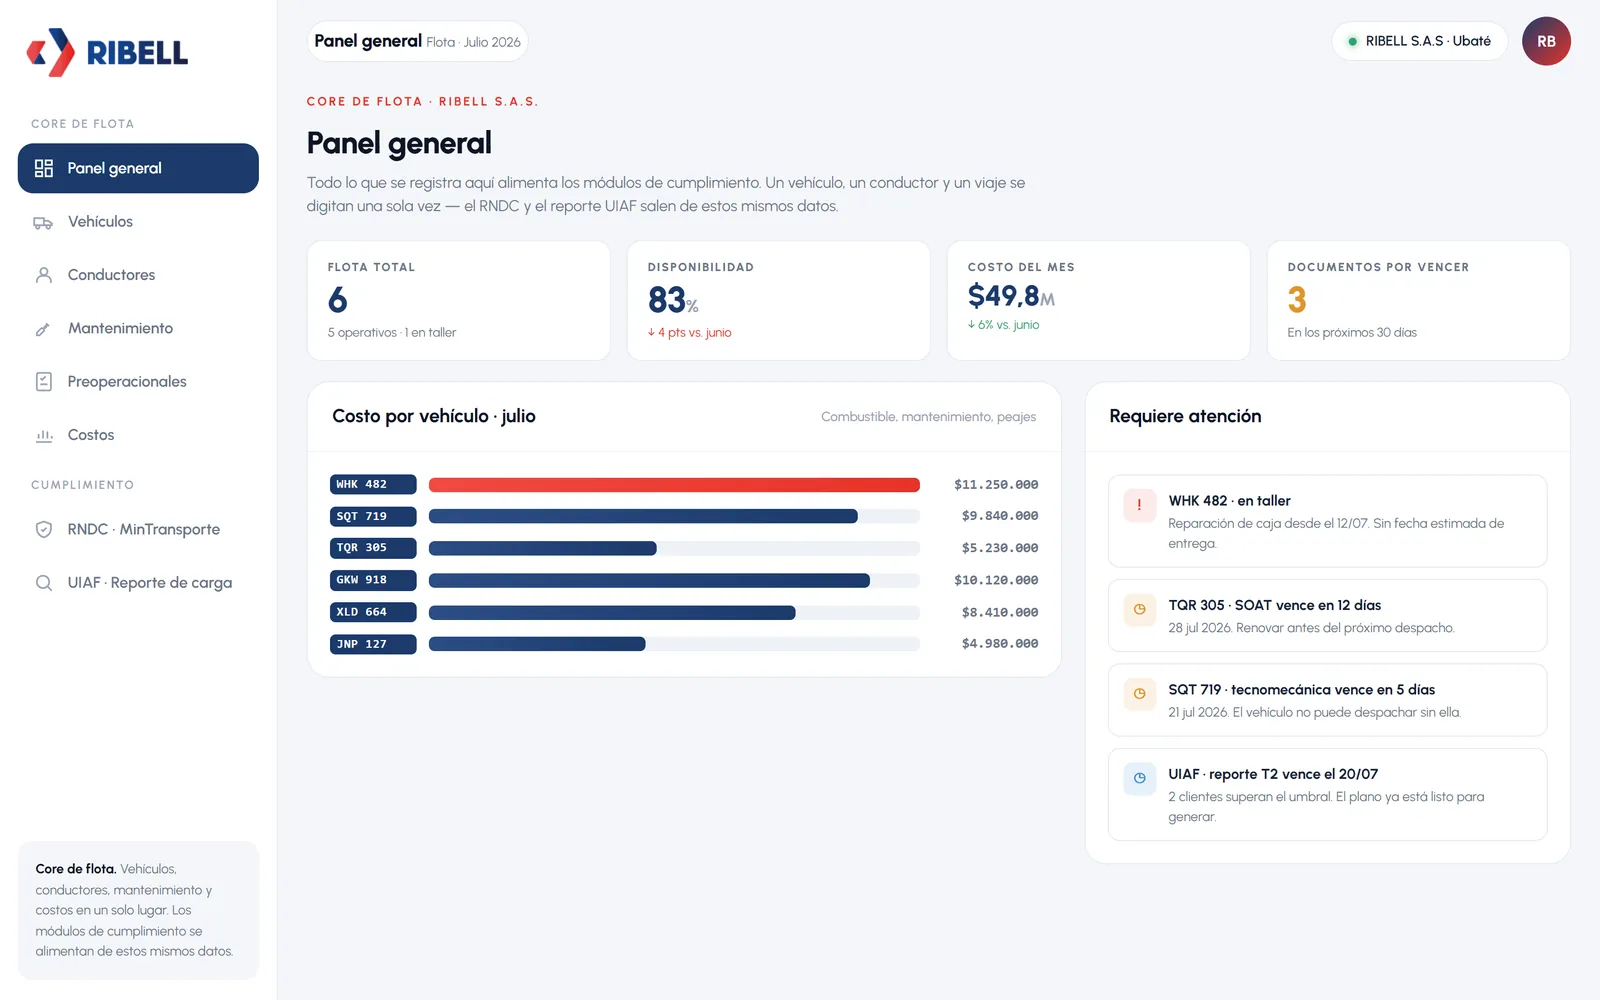Open the RB user avatar

point(1546,41)
